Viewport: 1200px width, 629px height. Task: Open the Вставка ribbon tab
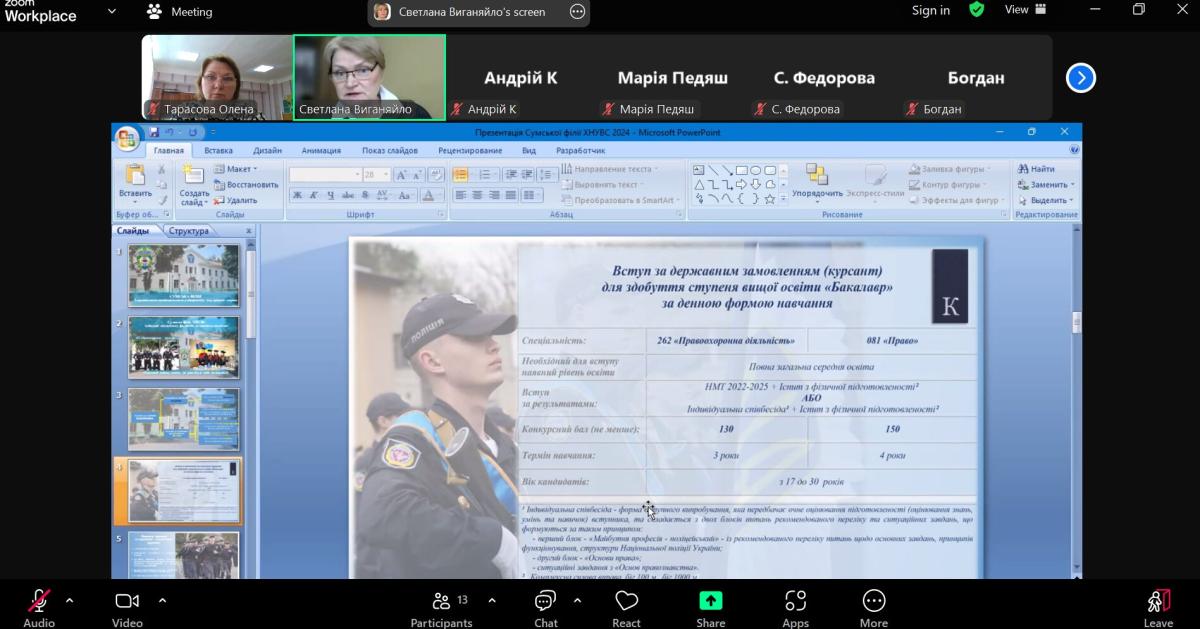218,150
